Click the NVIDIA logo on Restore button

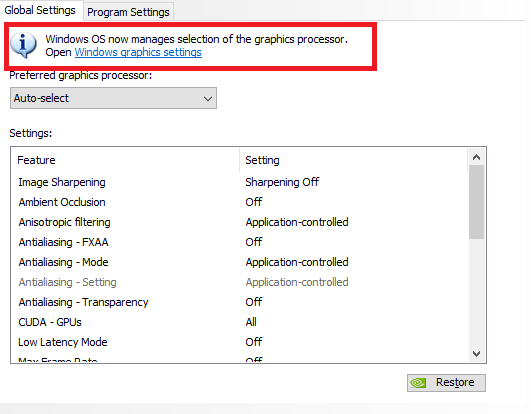pos(418,383)
